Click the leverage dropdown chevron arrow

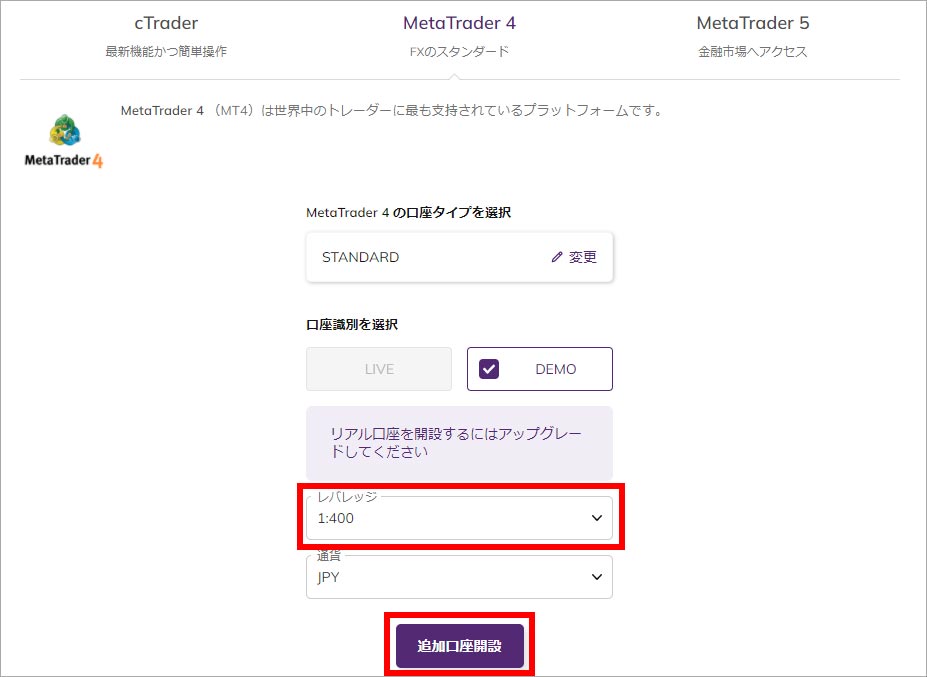point(597,518)
